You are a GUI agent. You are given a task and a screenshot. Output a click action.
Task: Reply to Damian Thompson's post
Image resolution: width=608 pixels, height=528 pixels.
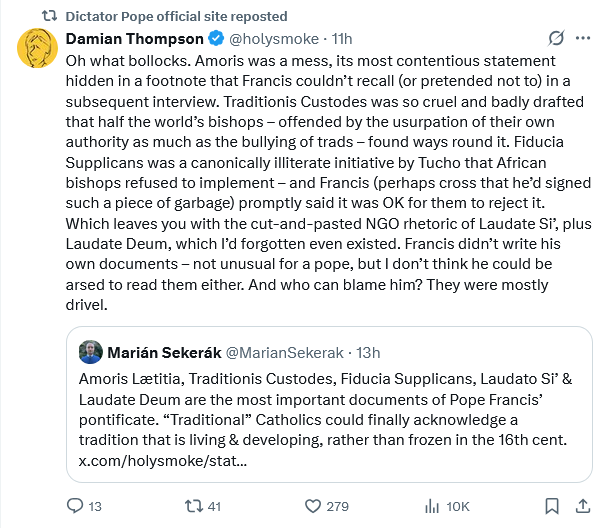tap(76, 506)
